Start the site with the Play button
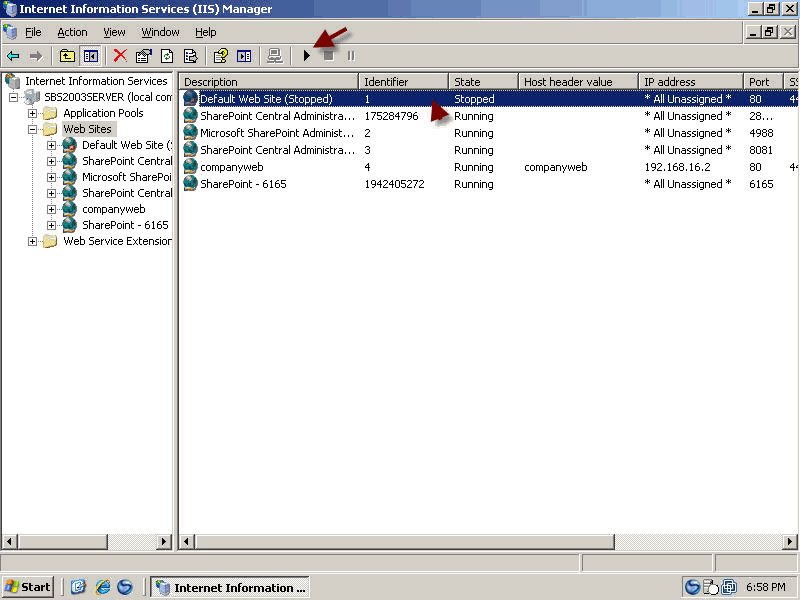 (x=307, y=56)
